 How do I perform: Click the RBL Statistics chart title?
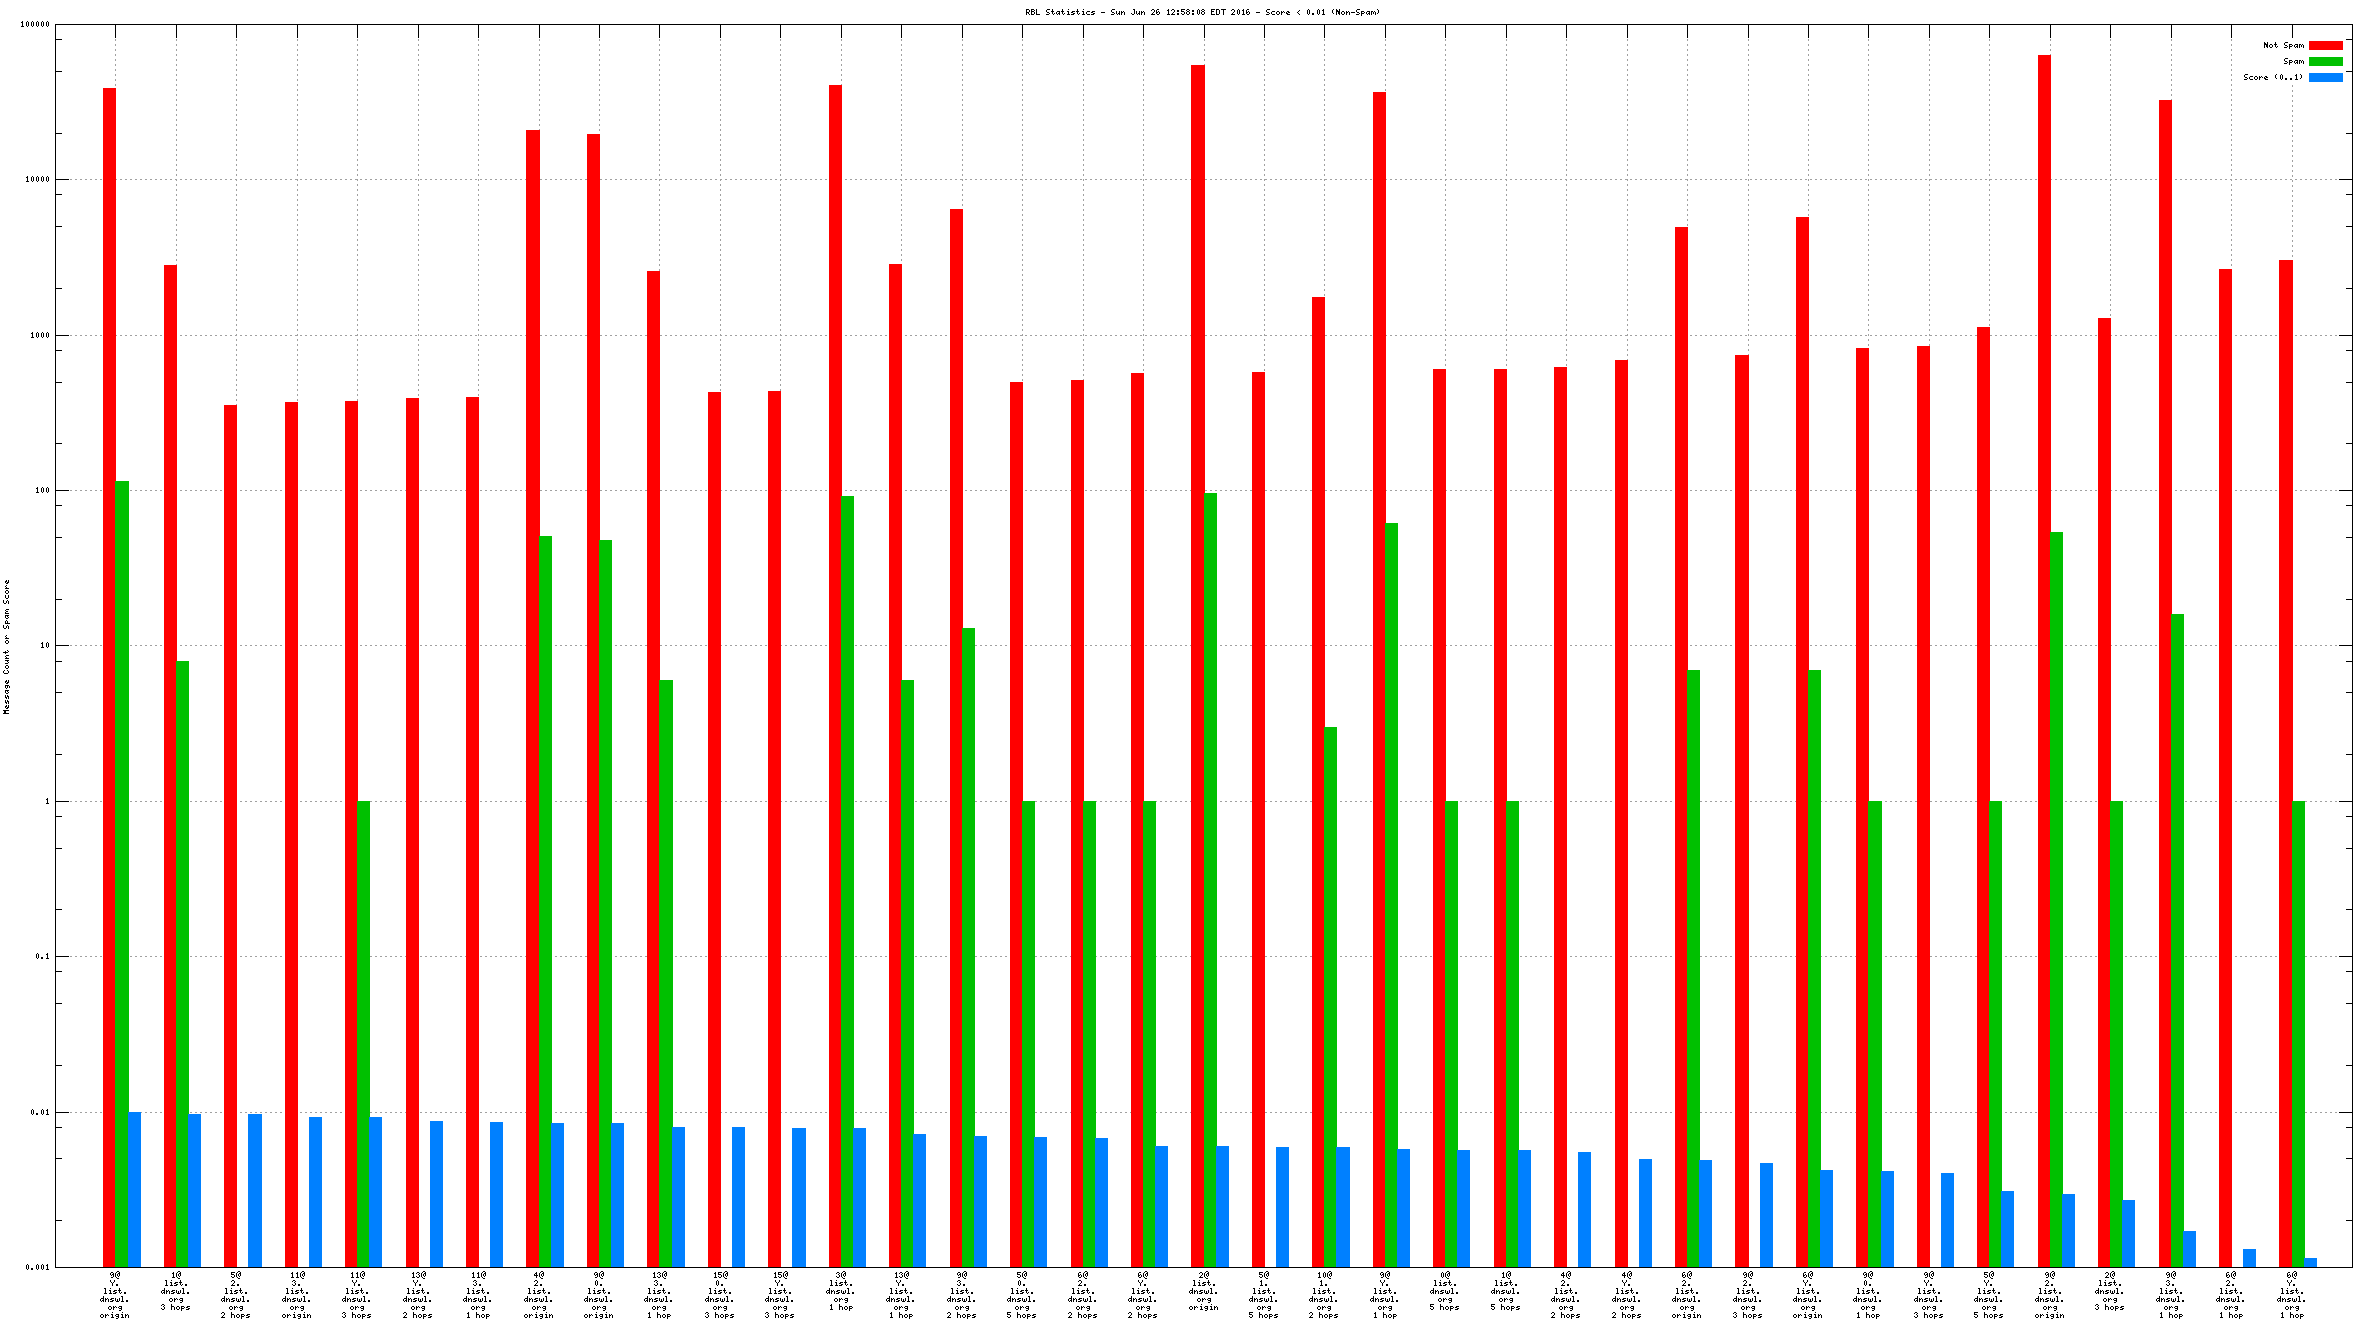[1202, 12]
